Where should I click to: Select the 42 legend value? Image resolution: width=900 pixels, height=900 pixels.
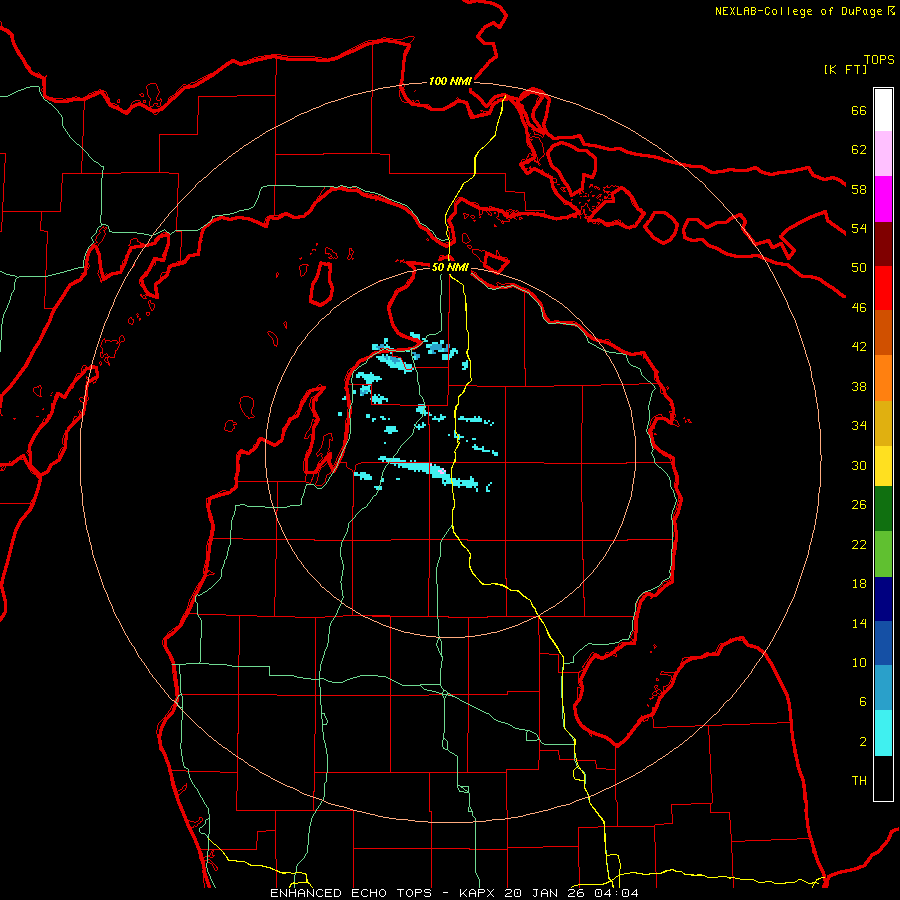coord(859,347)
